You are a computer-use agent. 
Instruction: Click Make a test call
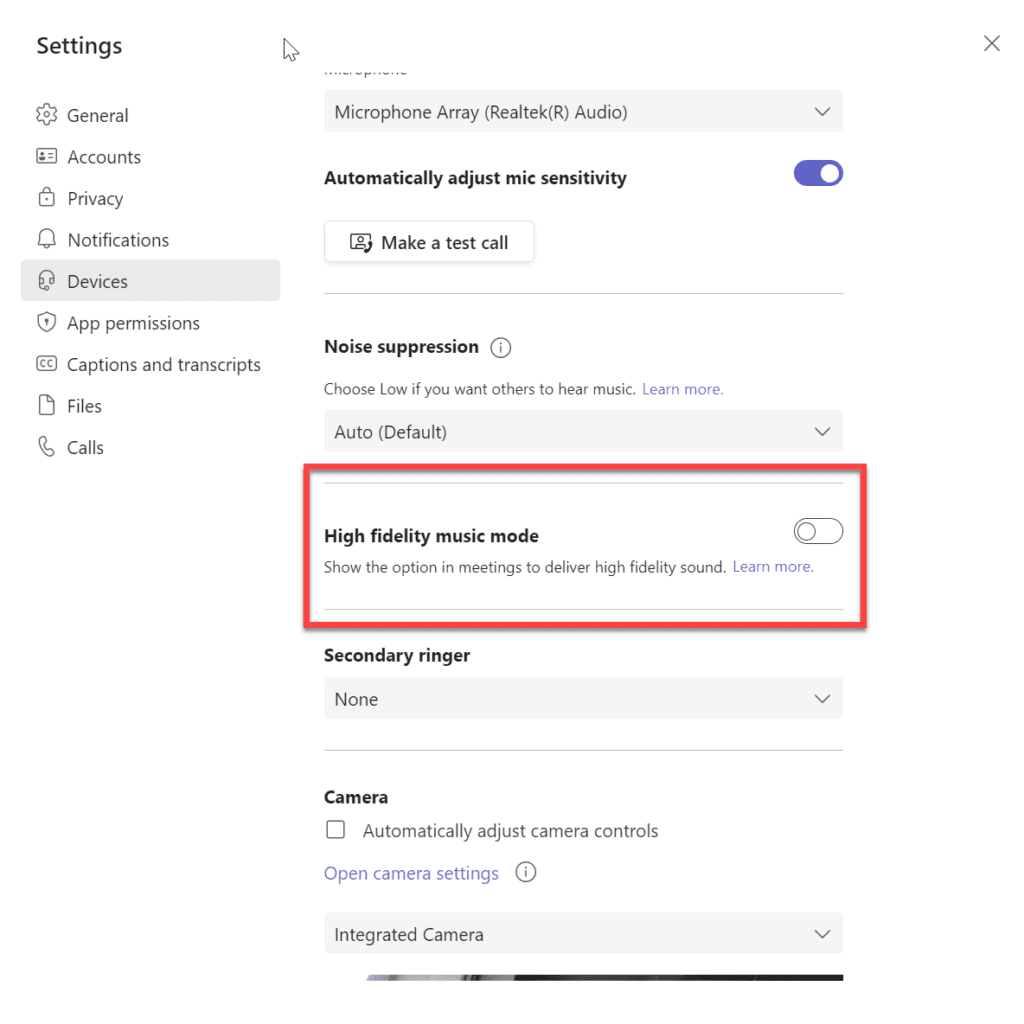(x=428, y=241)
